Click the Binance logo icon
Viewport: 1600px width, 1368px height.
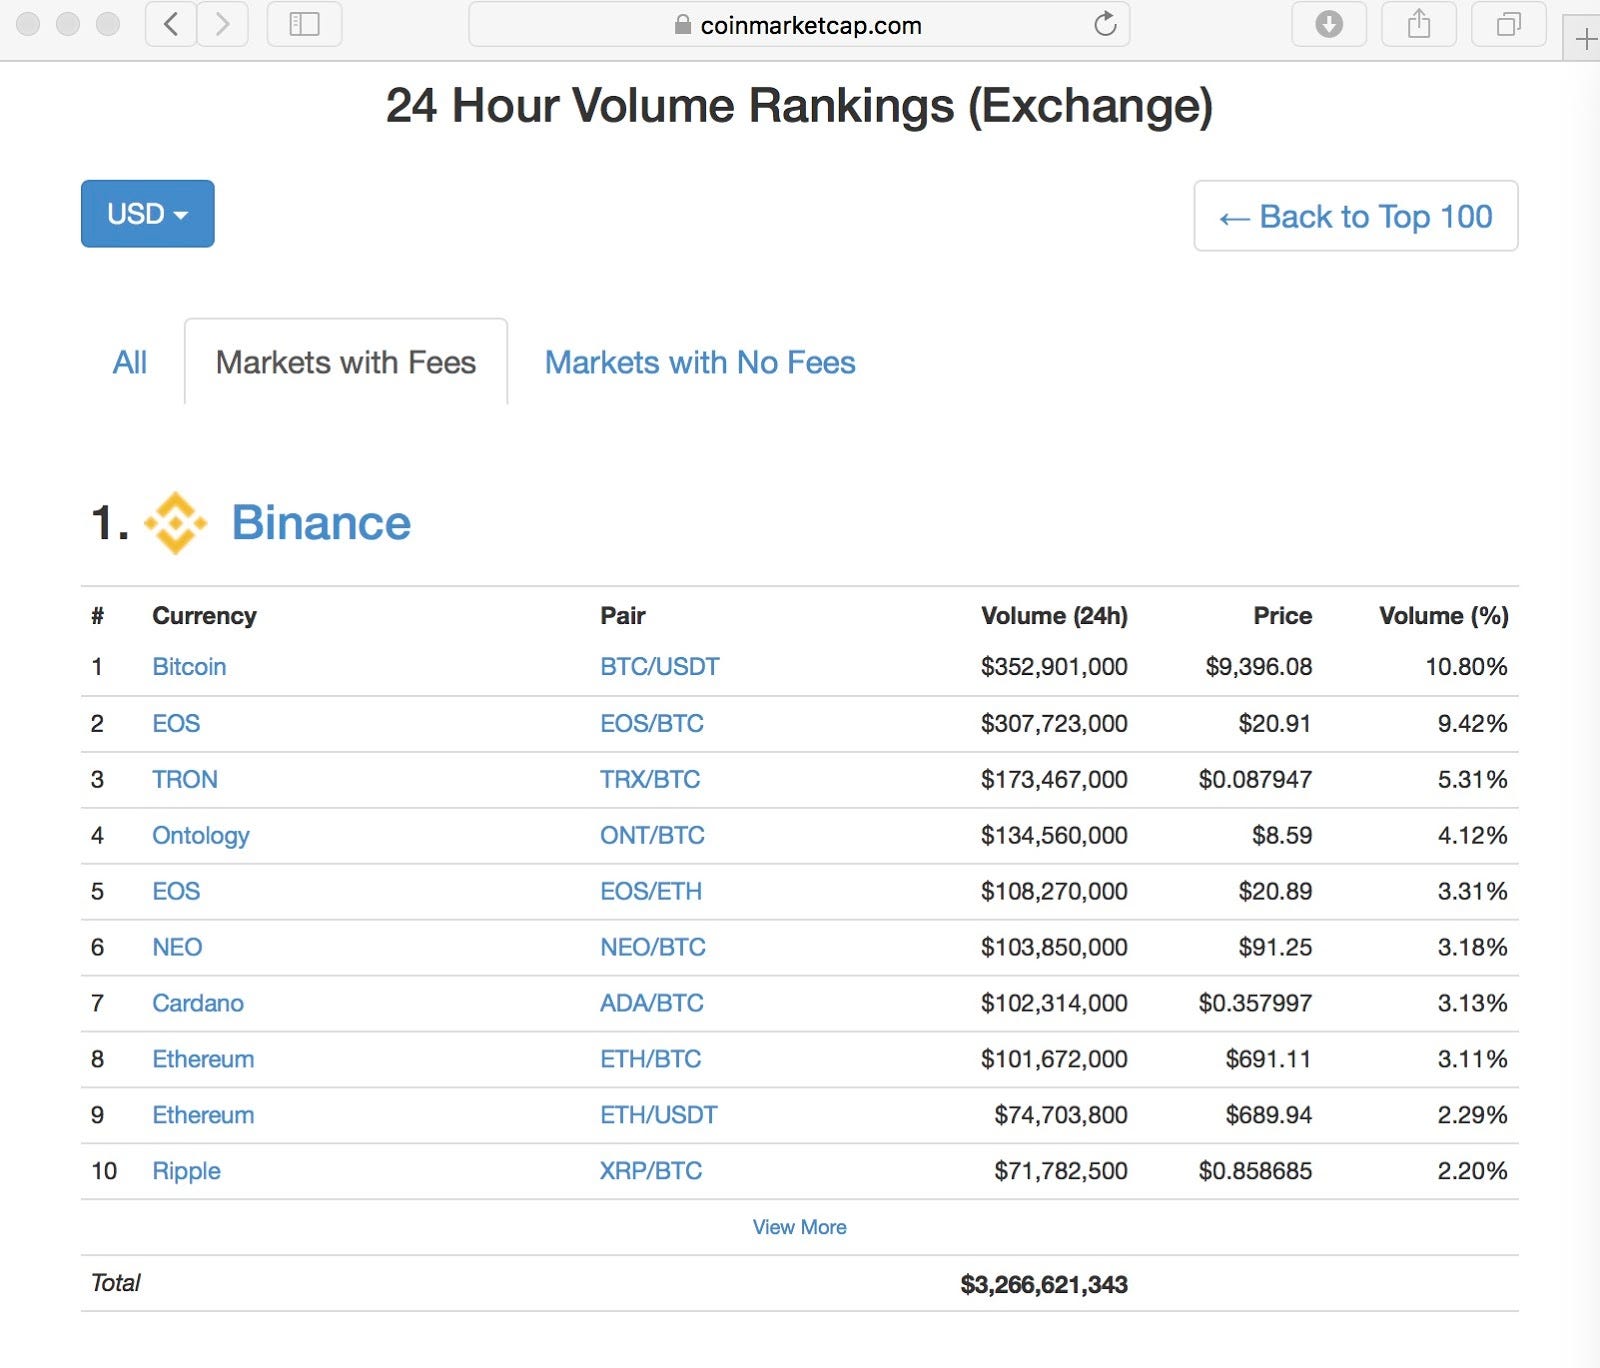176,523
